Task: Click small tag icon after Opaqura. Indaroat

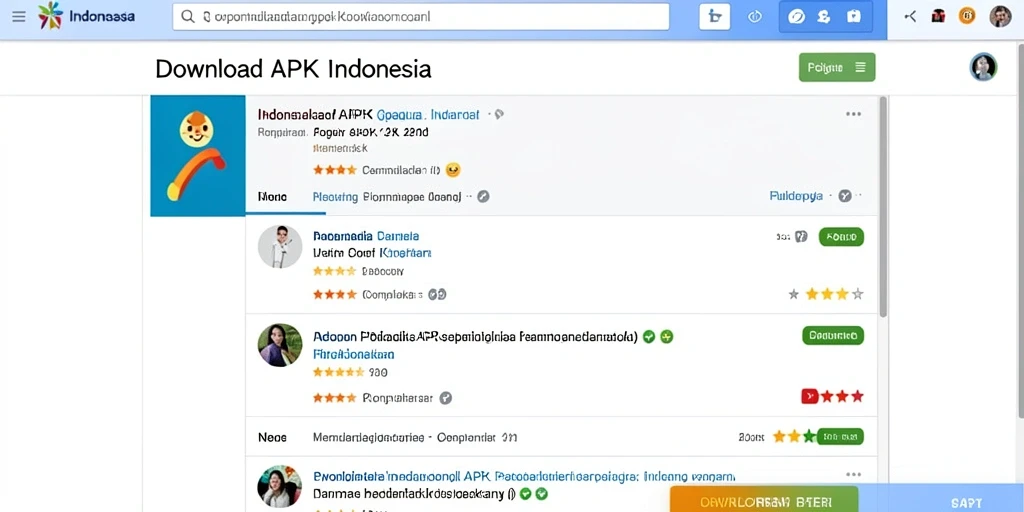Action: pos(499,115)
